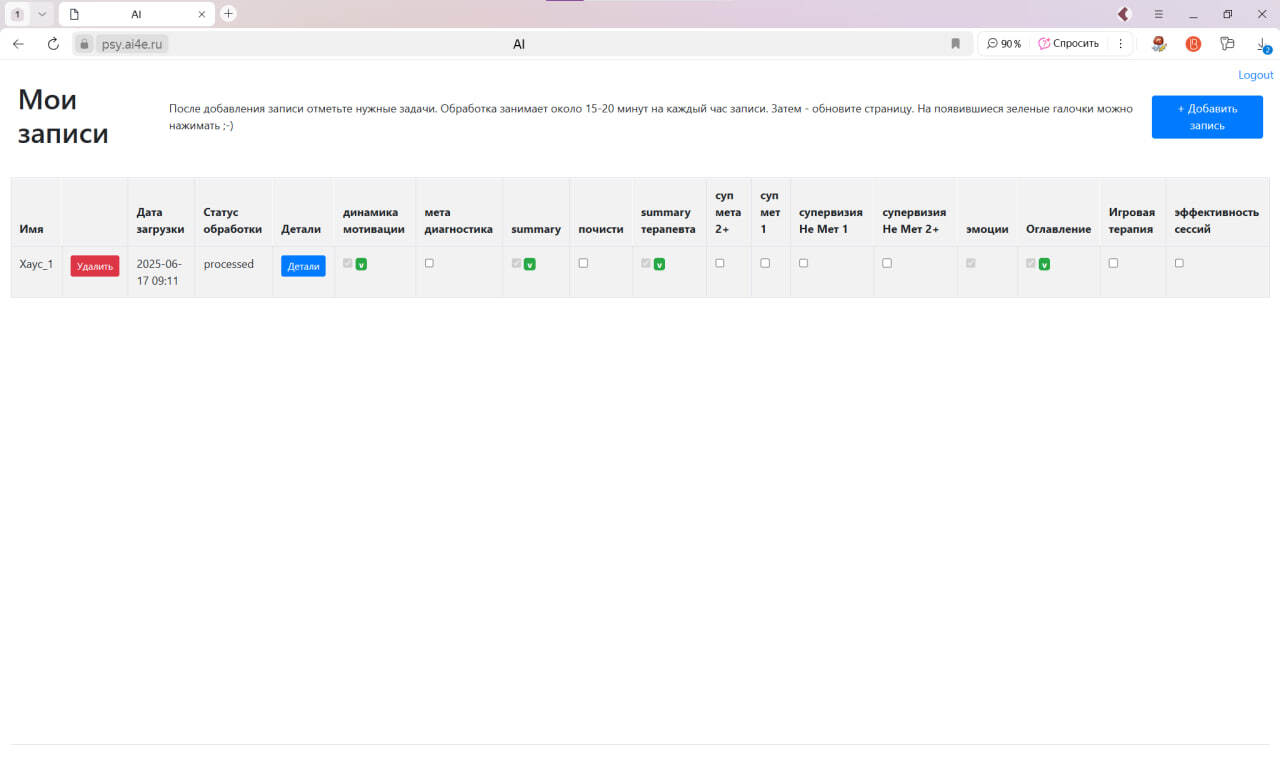The image size is (1280, 768).
Task: Click the tab counter showing 1
Action: click(18, 14)
